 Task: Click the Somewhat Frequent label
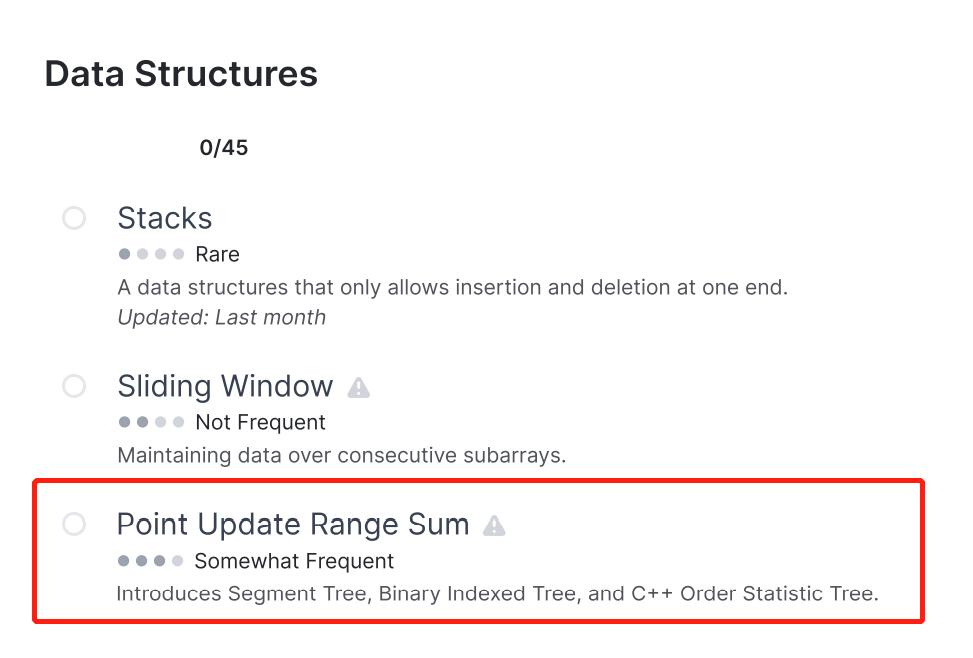[x=294, y=561]
